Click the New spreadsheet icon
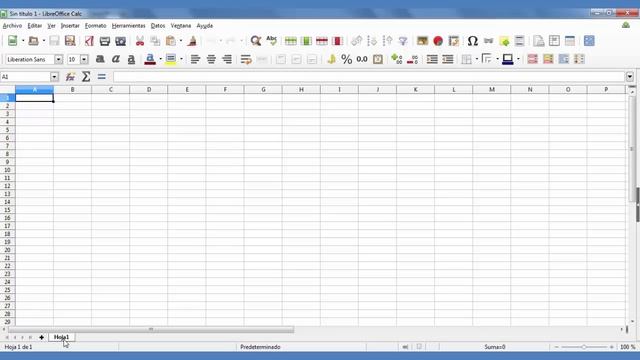 point(13,41)
